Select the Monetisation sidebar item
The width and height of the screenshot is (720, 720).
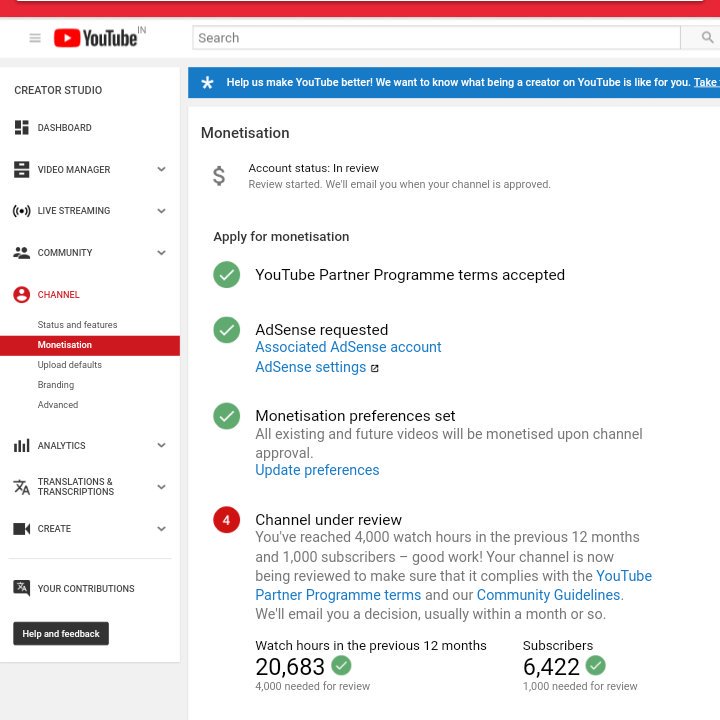(x=90, y=345)
